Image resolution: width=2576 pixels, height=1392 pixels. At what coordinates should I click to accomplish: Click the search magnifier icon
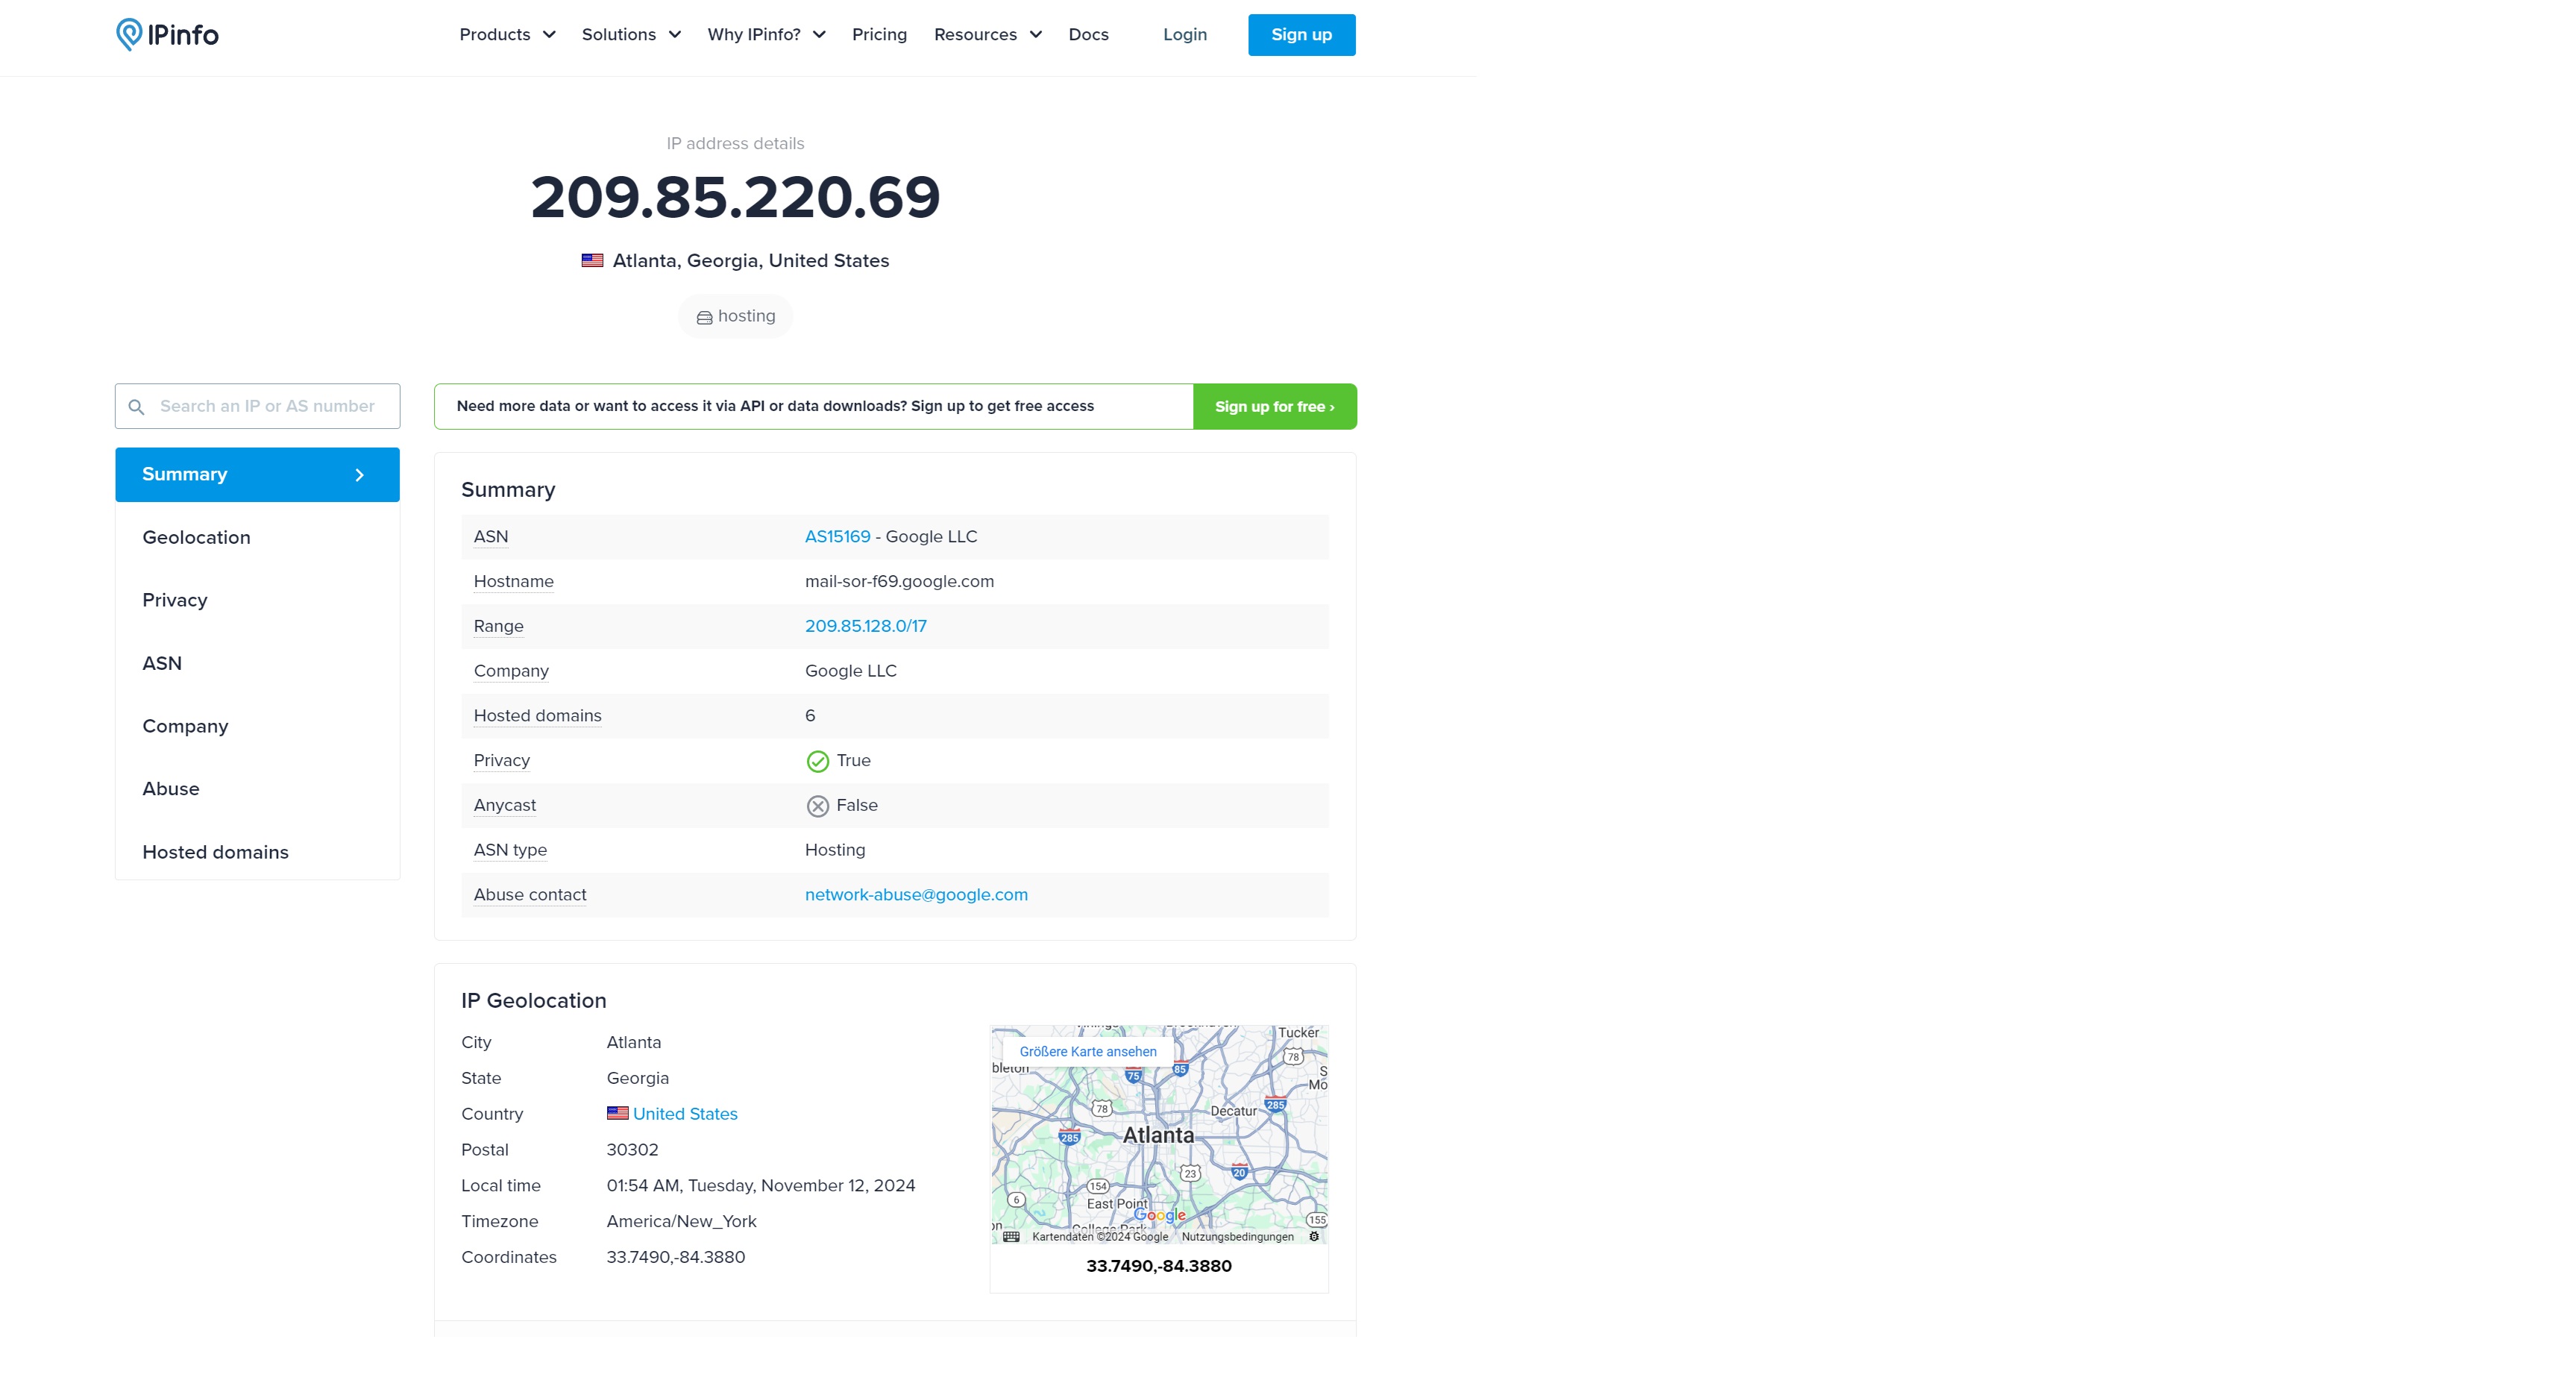[x=137, y=407]
